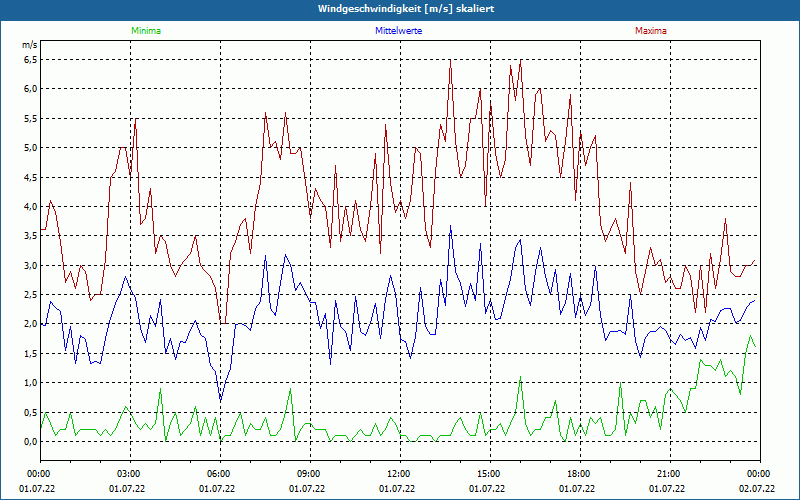Click the "18:00" time axis label
This screenshot has width=800, height=500.
[x=581, y=474]
